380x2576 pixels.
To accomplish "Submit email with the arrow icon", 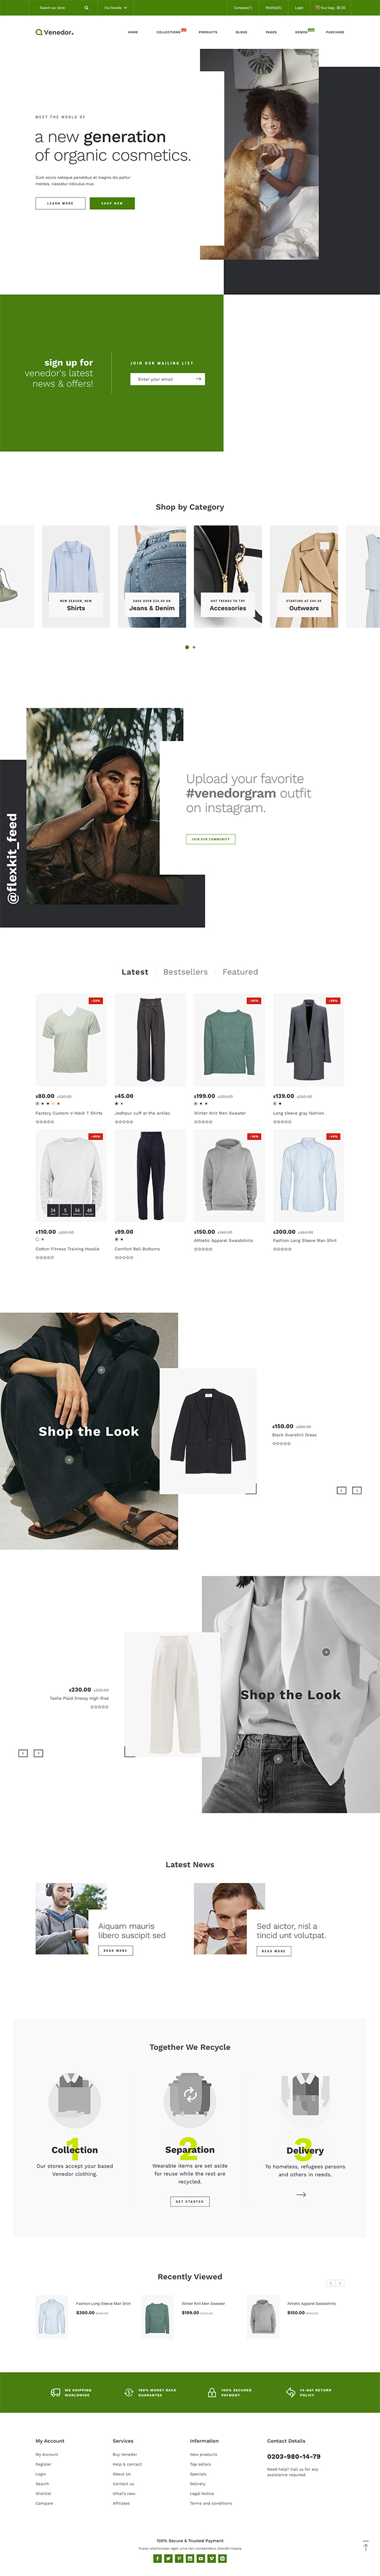I will tap(198, 379).
